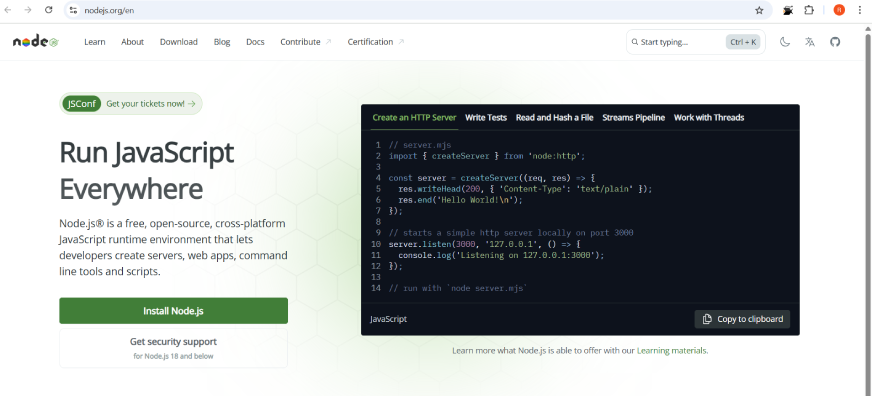Open Chrome three-dot menu
Image resolution: width=872 pixels, height=396 pixels.
coord(860,10)
